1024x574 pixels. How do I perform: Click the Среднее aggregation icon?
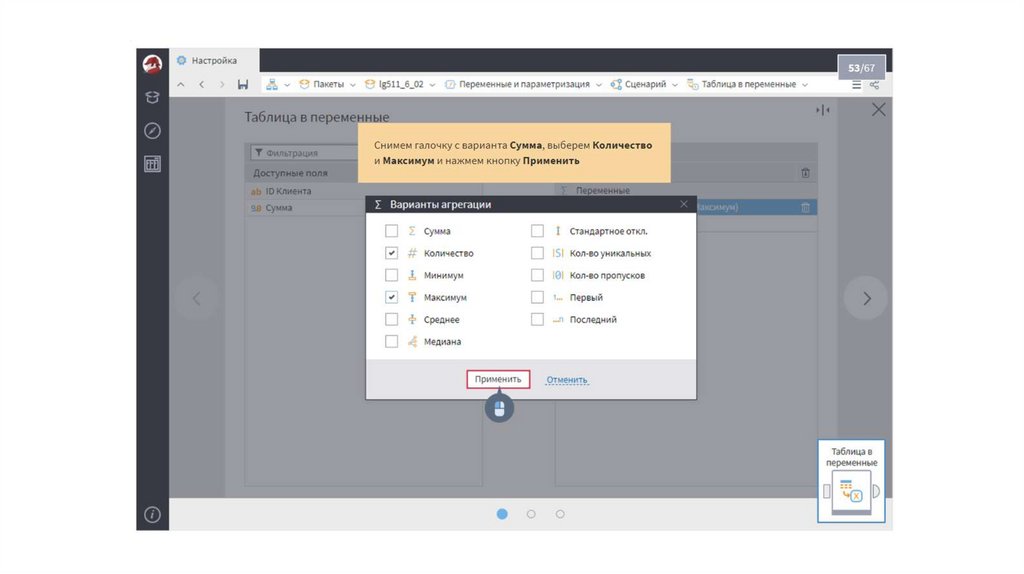pyautogui.click(x=412, y=319)
